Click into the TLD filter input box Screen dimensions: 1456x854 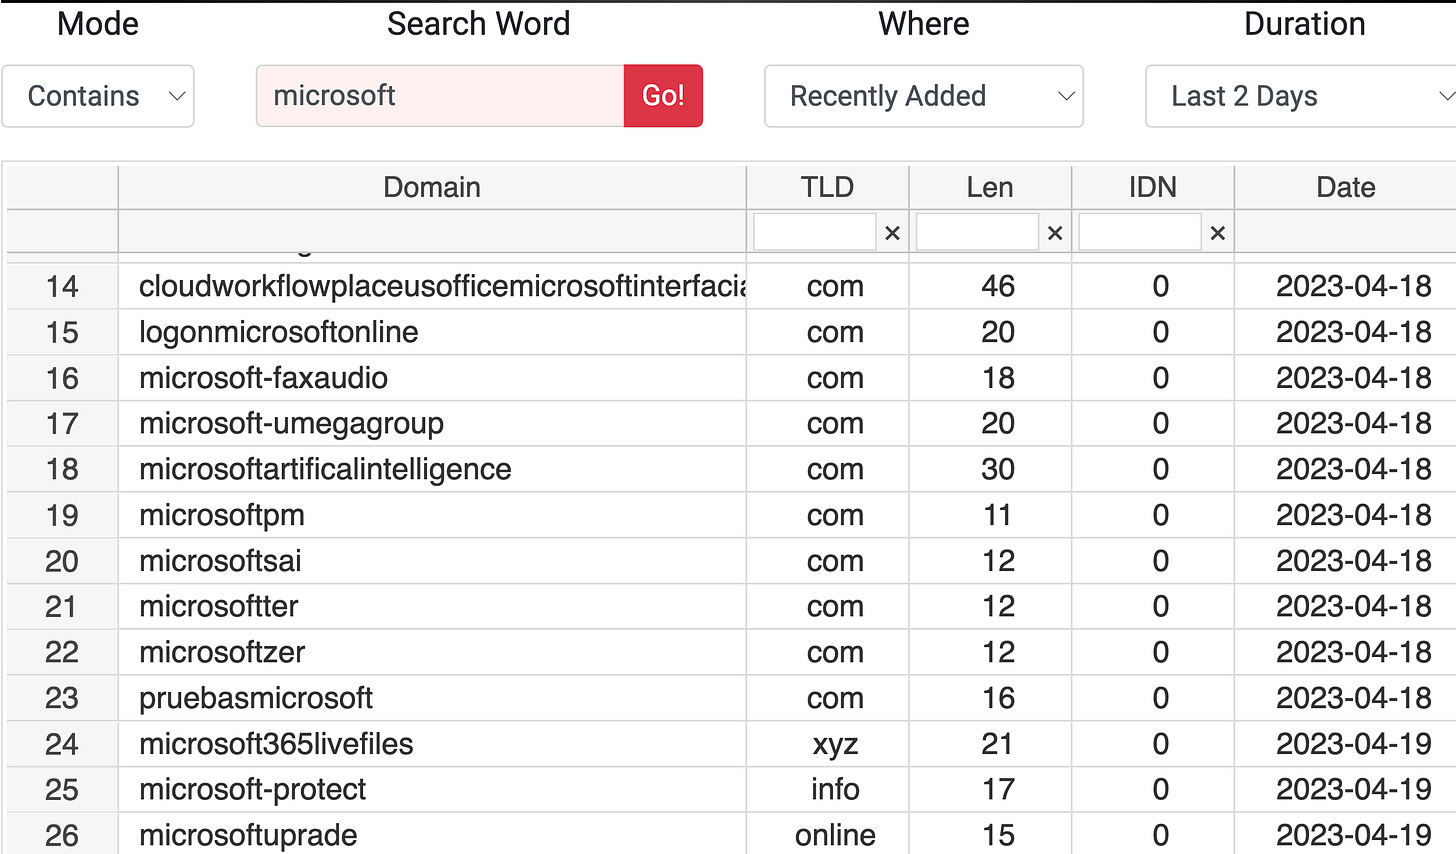[814, 232]
